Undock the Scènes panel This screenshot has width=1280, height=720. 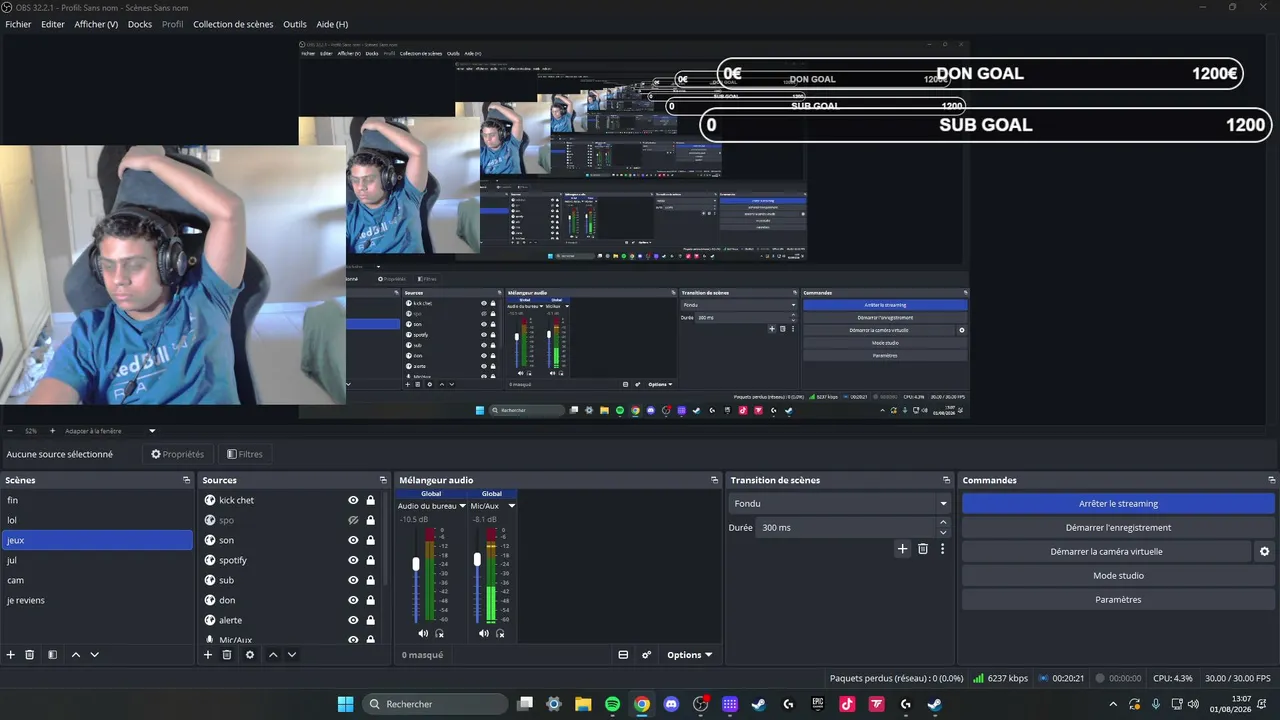coord(186,480)
